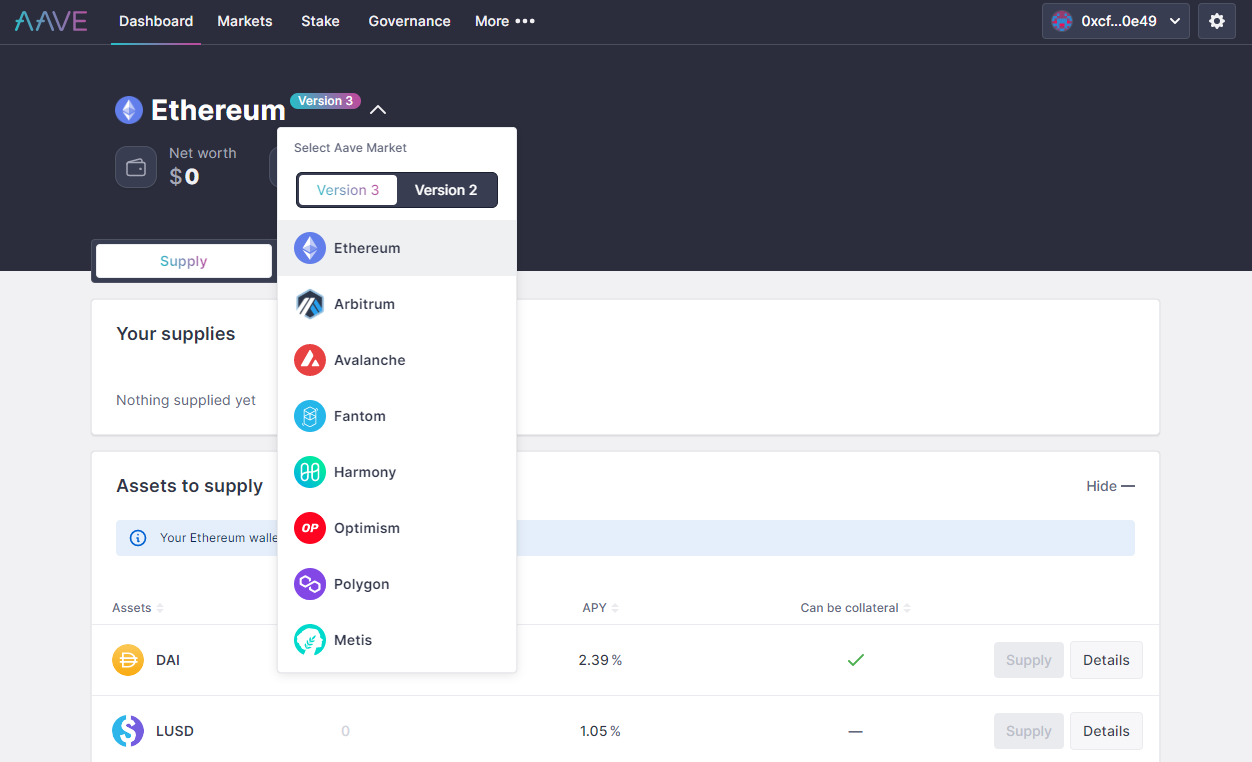Click the 'Nothing supplied yet' text

(x=186, y=400)
